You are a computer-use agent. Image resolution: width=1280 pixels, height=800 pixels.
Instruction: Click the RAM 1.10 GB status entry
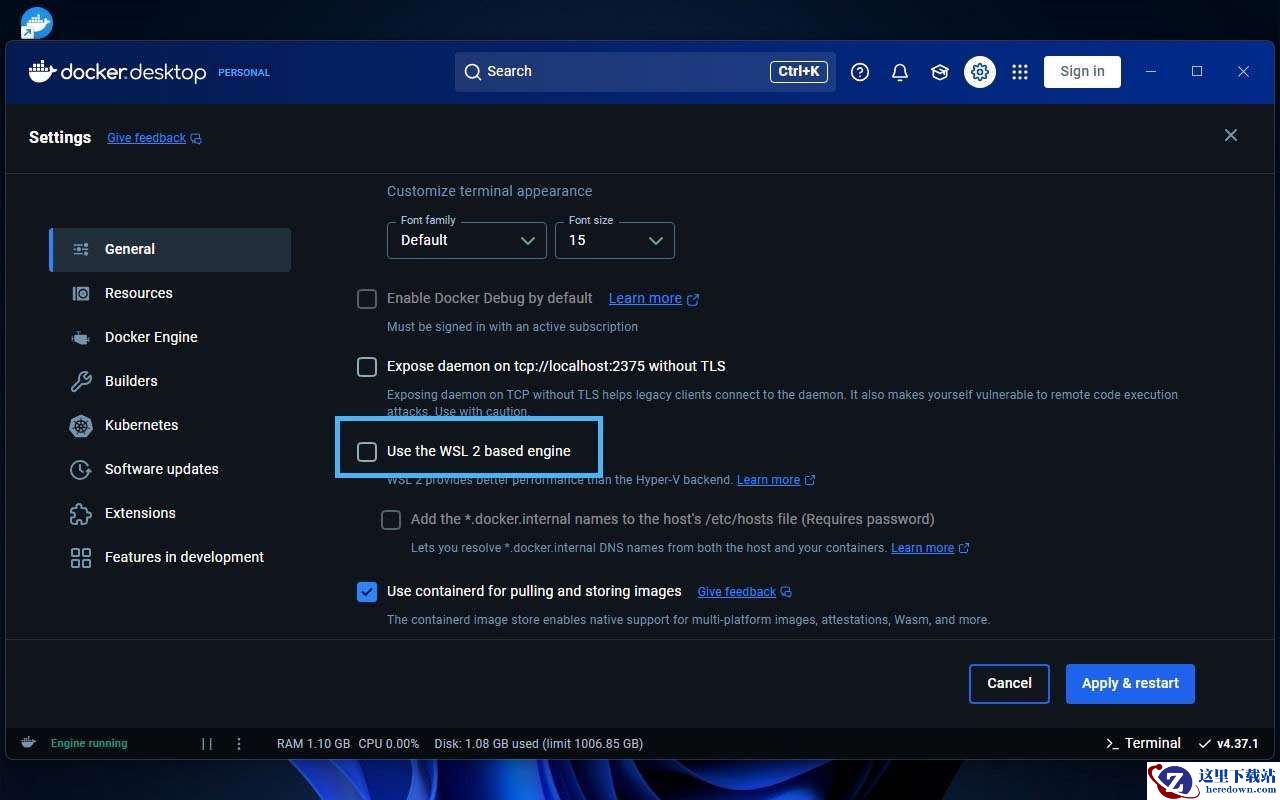313,743
